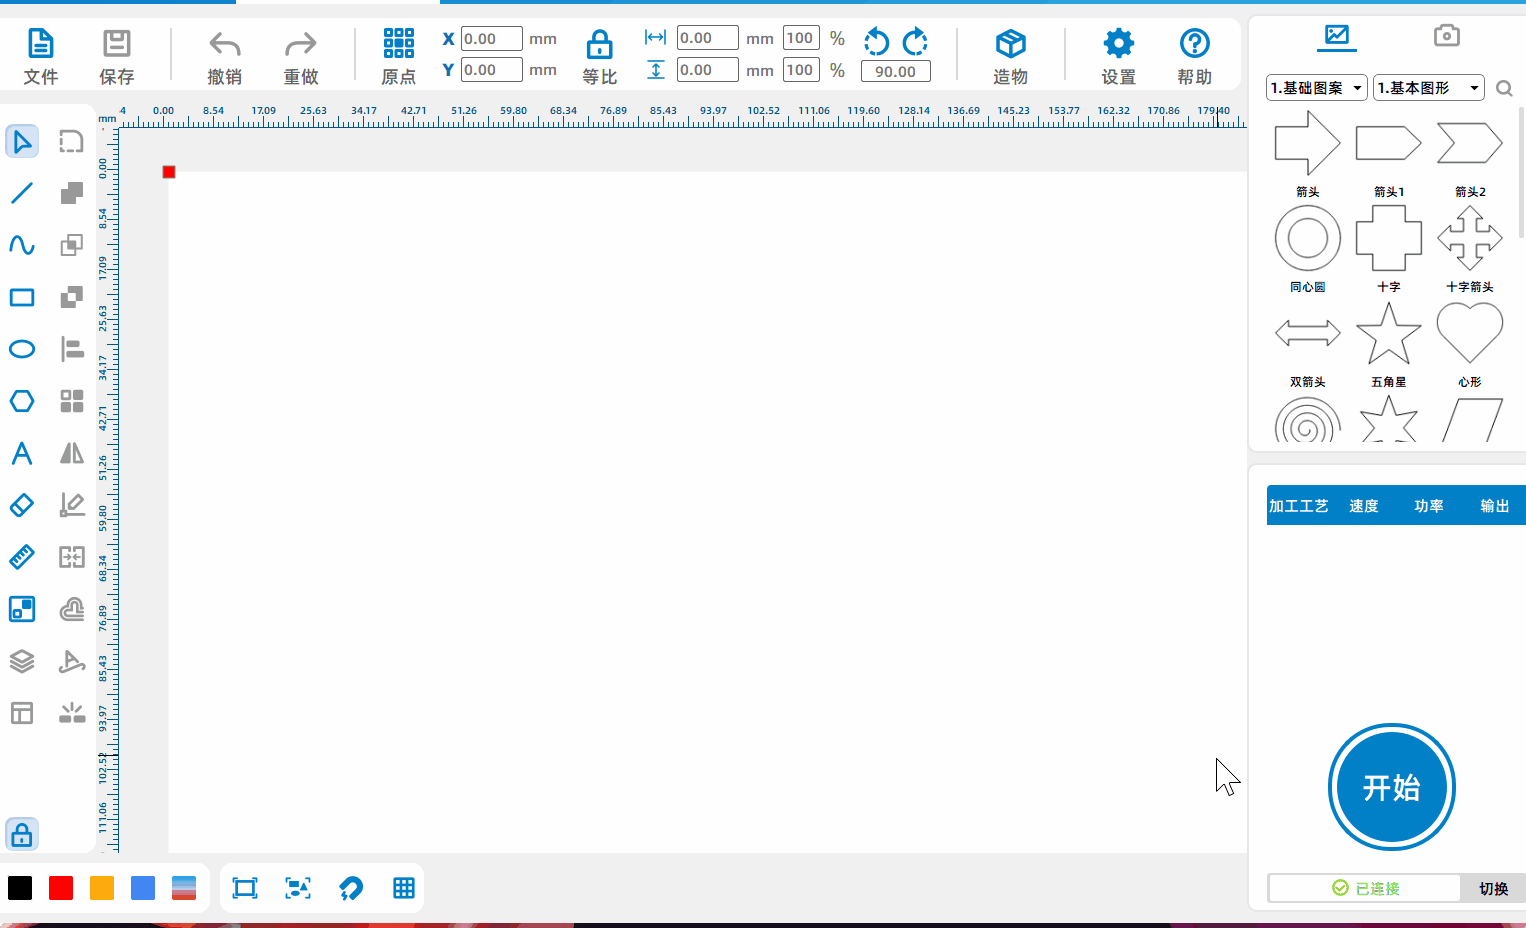The height and width of the screenshot is (928, 1526).
Task: Click the shape search magnifier
Action: click(1504, 89)
